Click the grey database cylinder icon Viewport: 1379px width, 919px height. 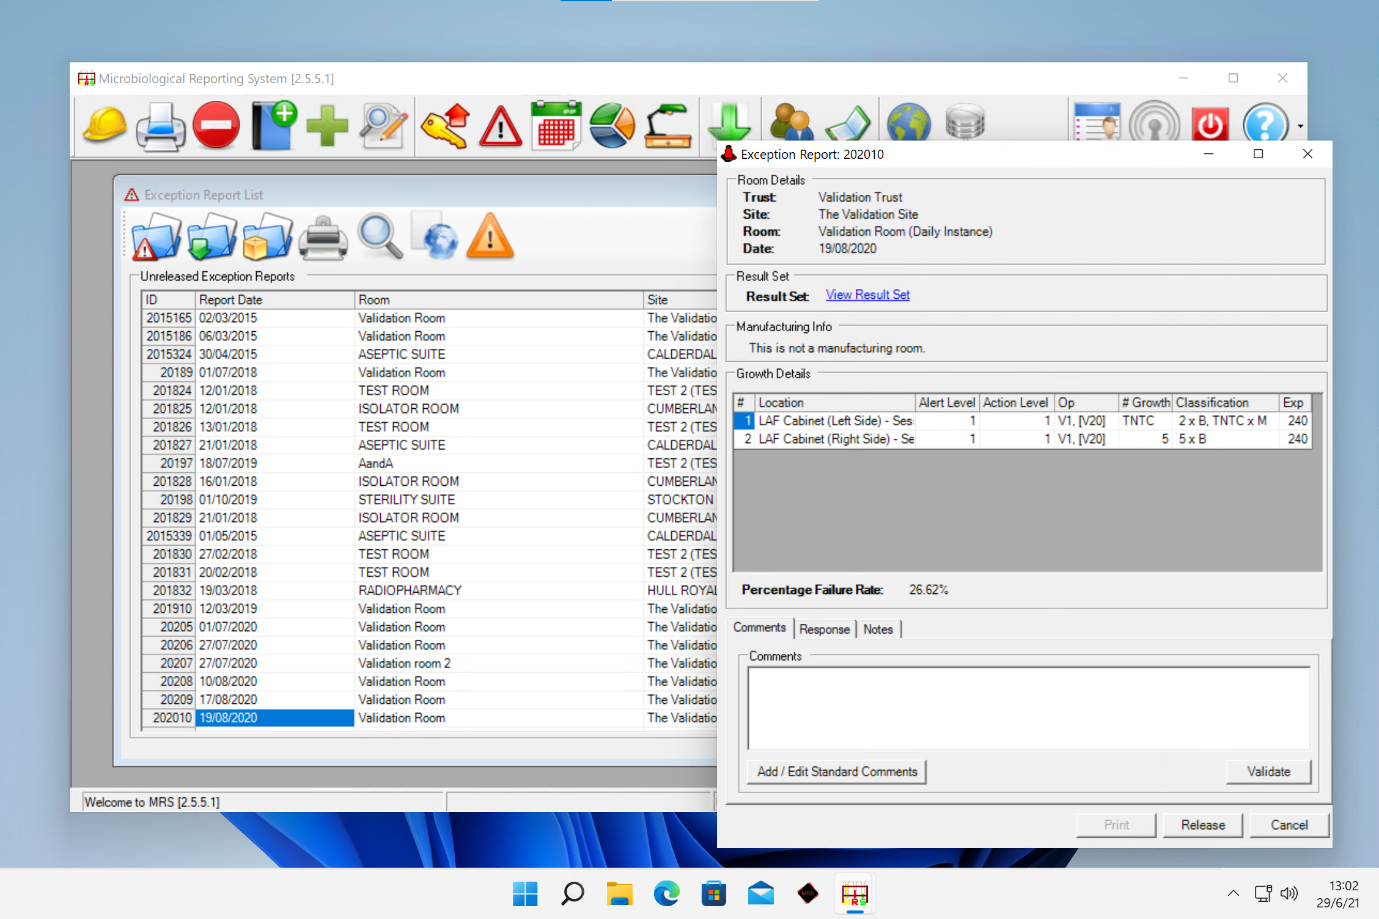[965, 122]
